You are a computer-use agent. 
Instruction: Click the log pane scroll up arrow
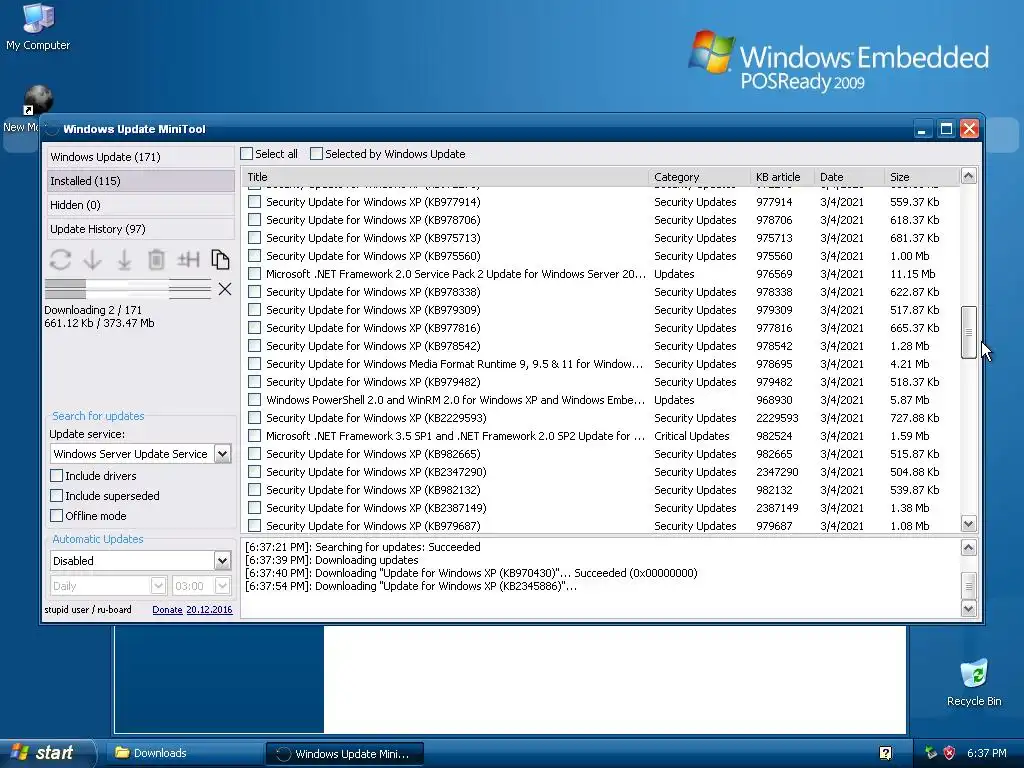968,547
